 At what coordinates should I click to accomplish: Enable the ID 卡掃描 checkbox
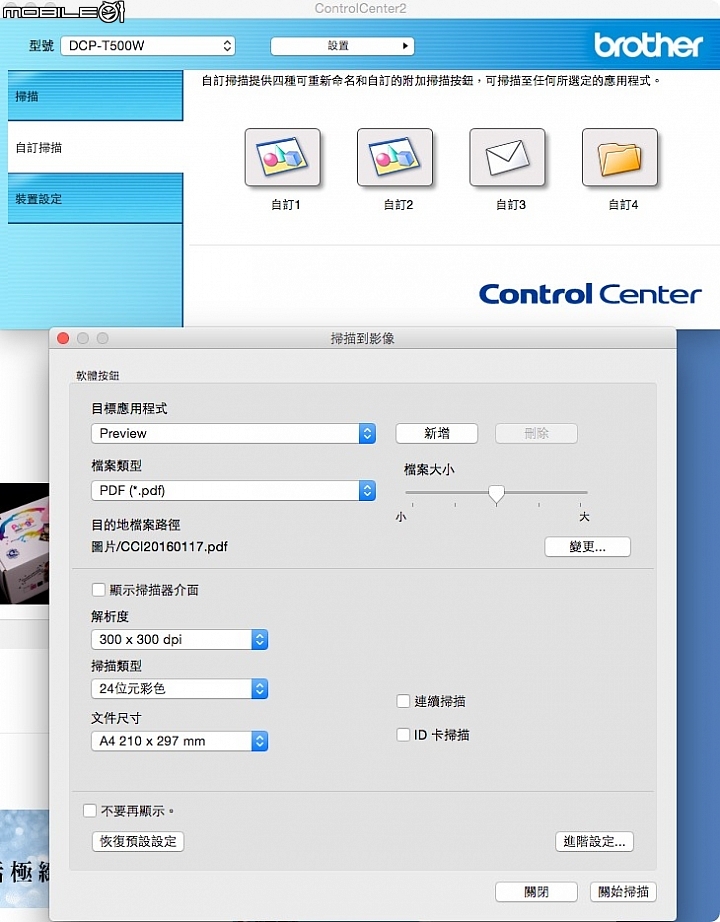pos(403,734)
